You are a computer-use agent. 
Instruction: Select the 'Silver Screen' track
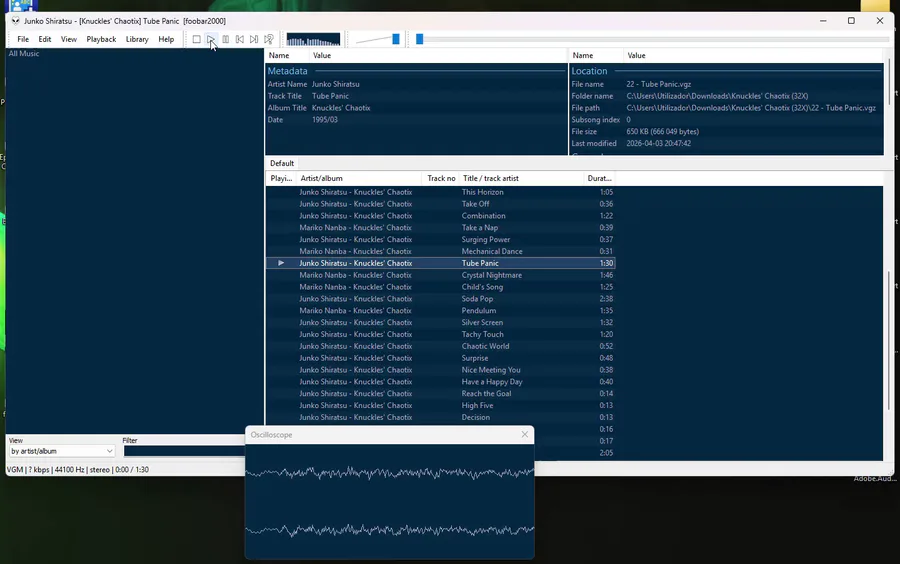[441, 322]
